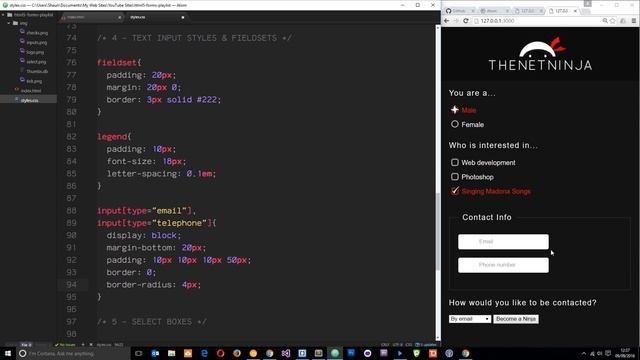Open File Explorer from the taskbar
This screenshot has height=360, width=640.
pos(171,353)
